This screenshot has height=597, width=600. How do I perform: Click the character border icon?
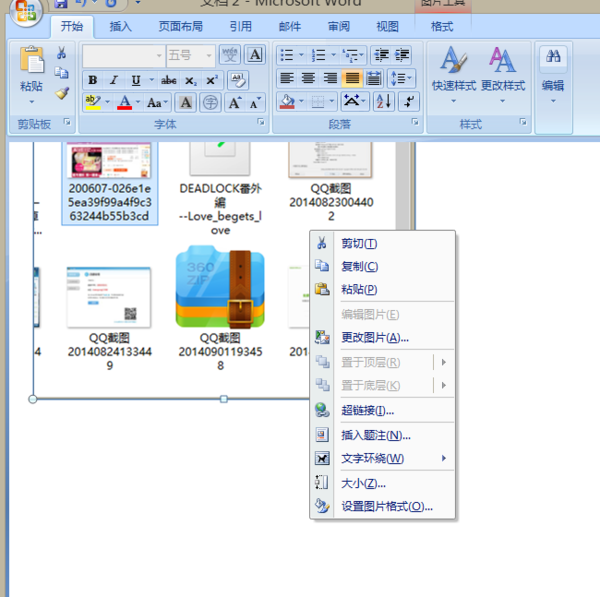[255, 55]
